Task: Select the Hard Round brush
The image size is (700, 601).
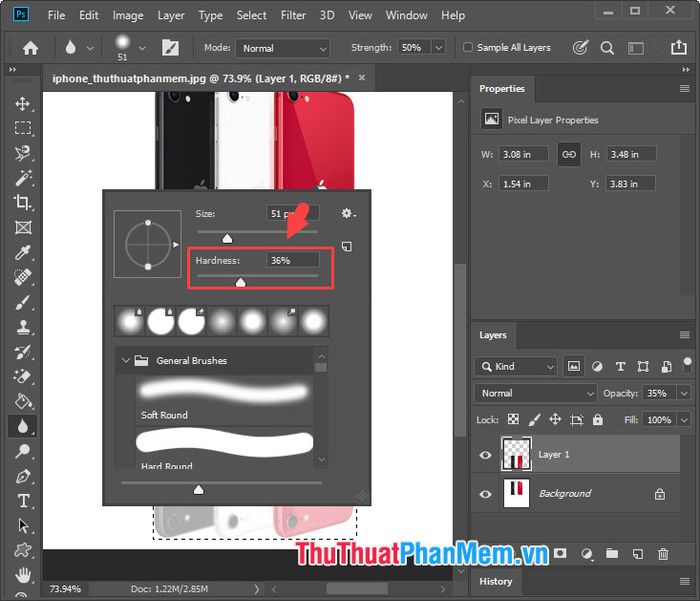Action: 225,448
